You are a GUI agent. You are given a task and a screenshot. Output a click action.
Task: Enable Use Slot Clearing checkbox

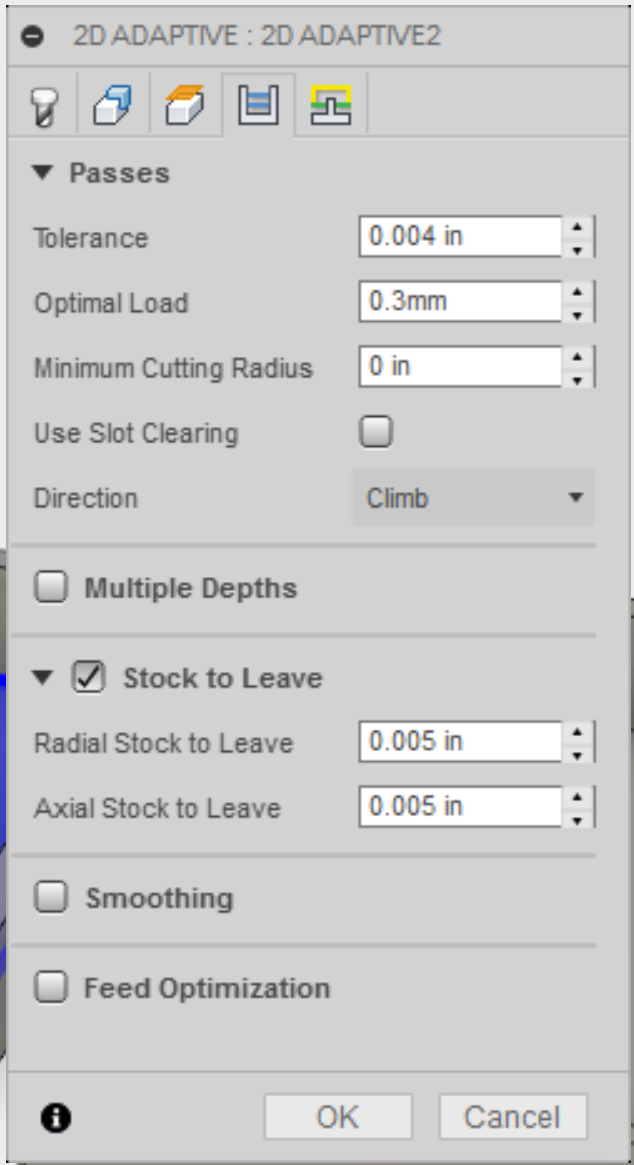pyautogui.click(x=376, y=432)
